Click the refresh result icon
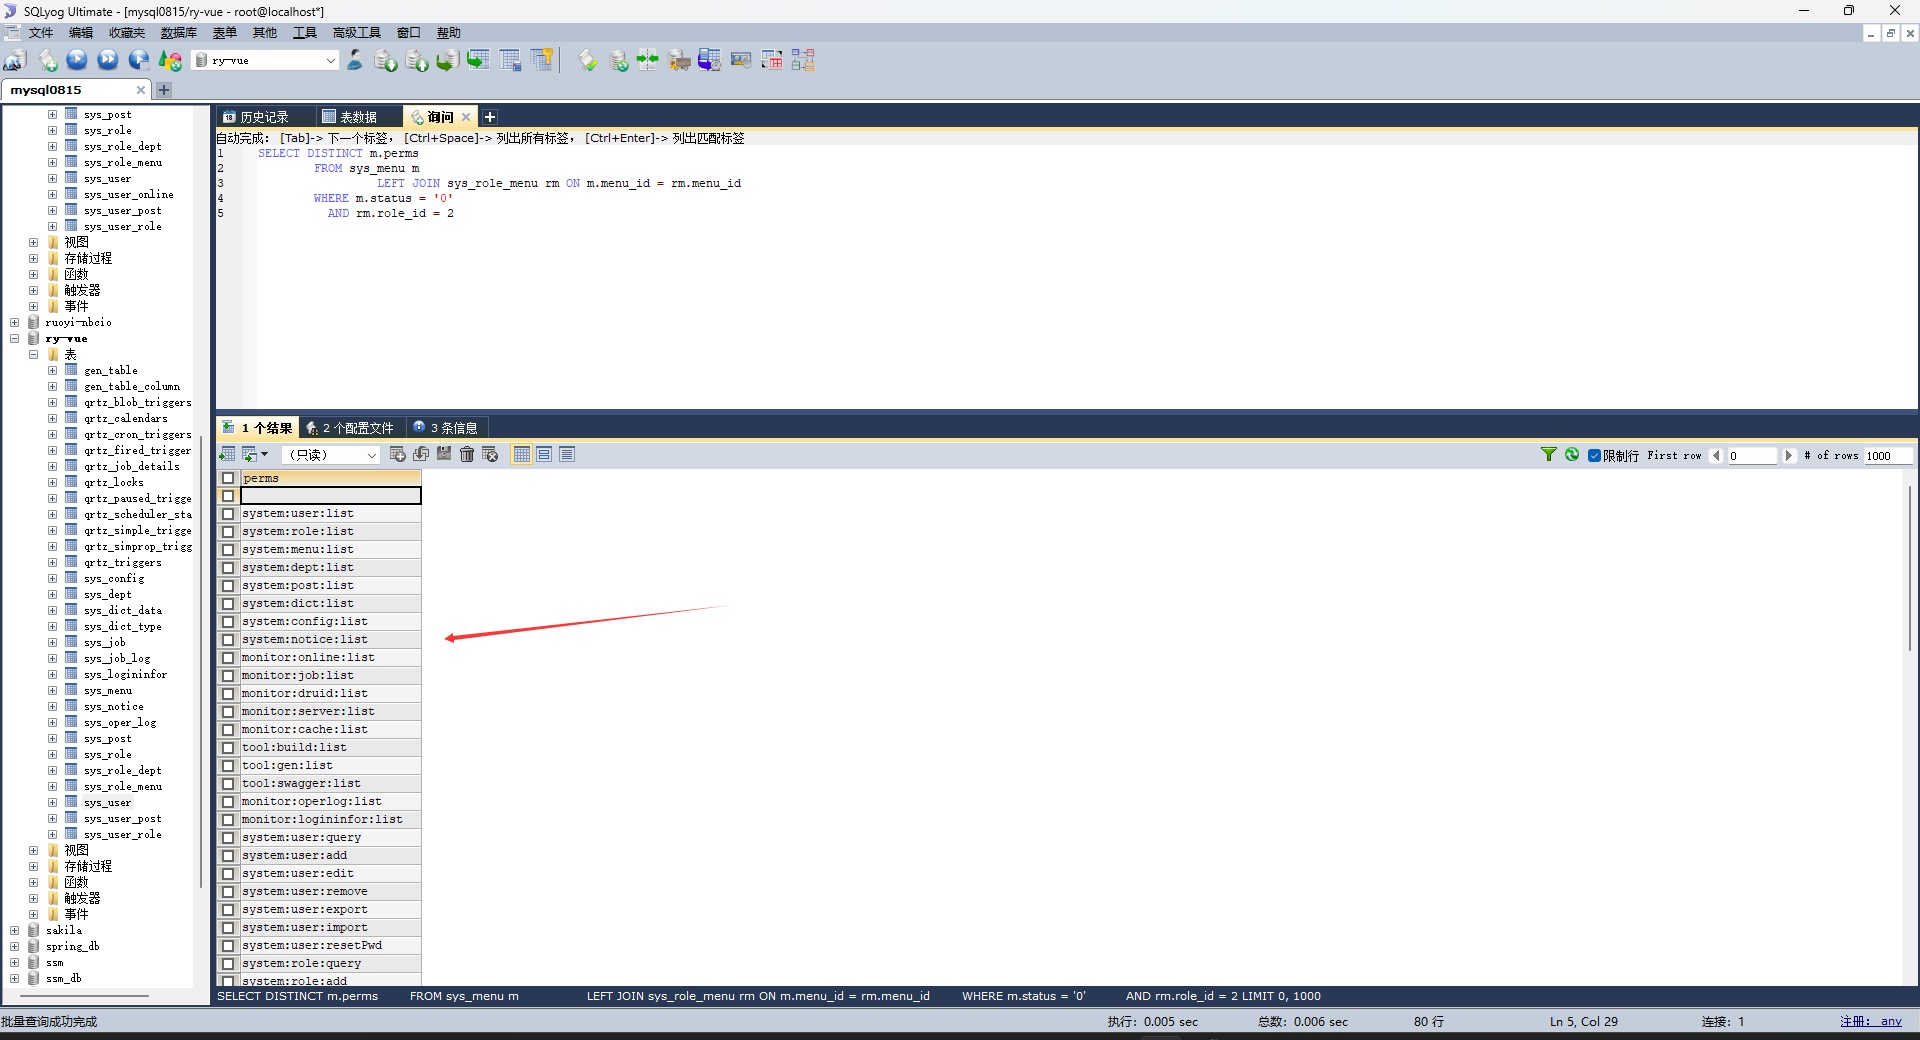The height and width of the screenshot is (1040, 1920). coord(1572,455)
